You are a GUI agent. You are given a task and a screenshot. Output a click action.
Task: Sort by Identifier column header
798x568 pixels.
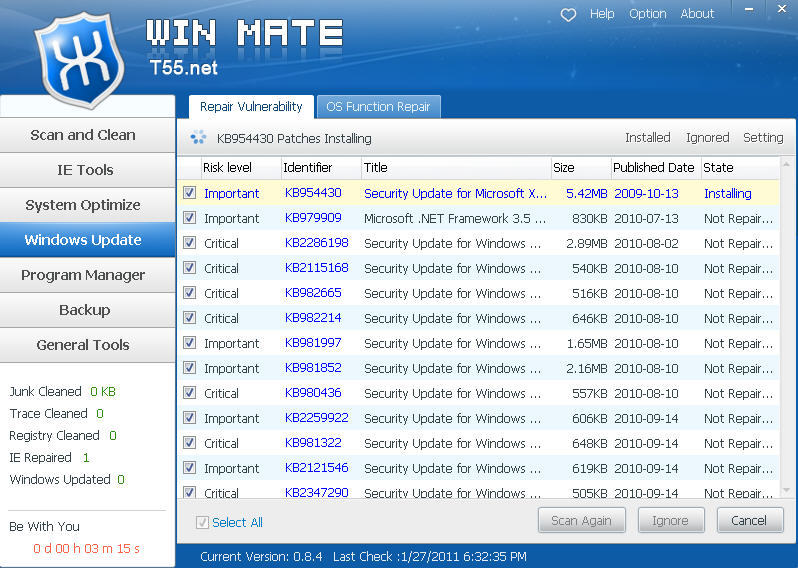point(321,167)
